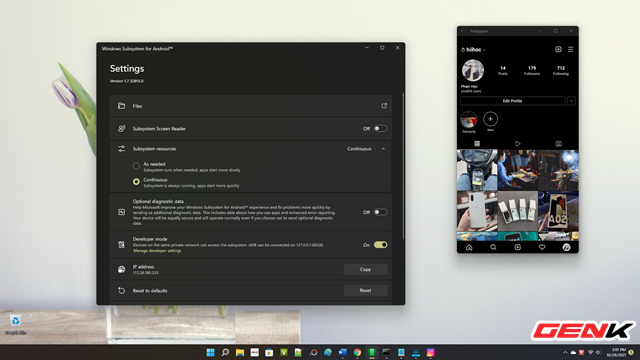
Task: Open taskbar Search
Action: click(225, 352)
